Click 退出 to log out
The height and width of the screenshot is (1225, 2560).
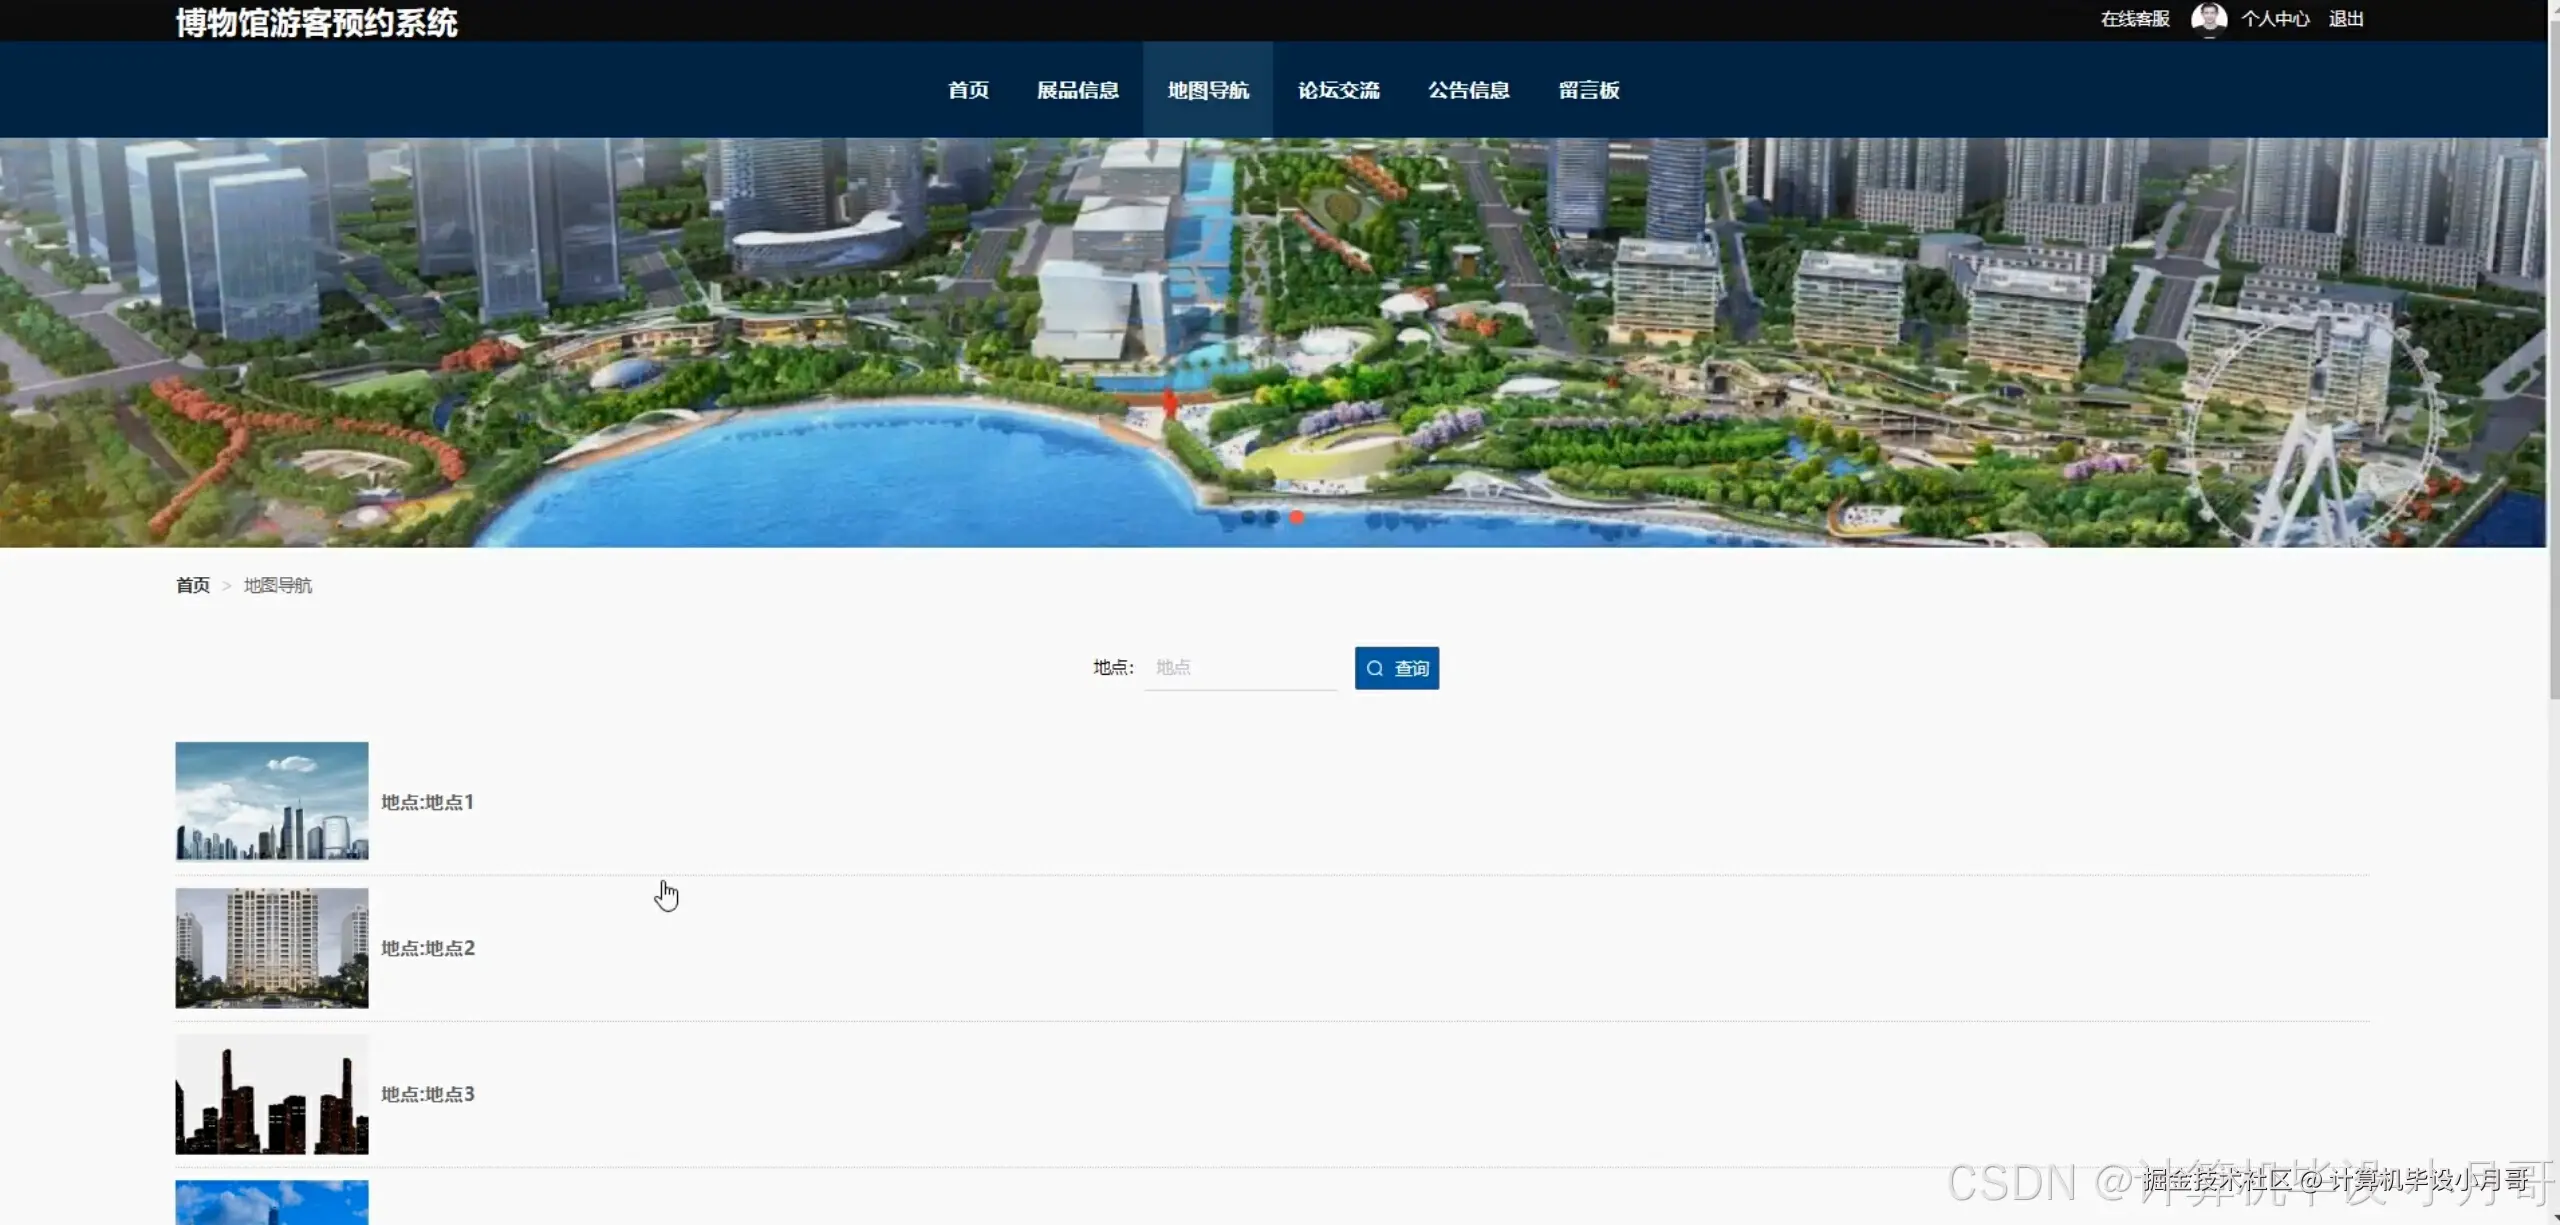click(2346, 18)
